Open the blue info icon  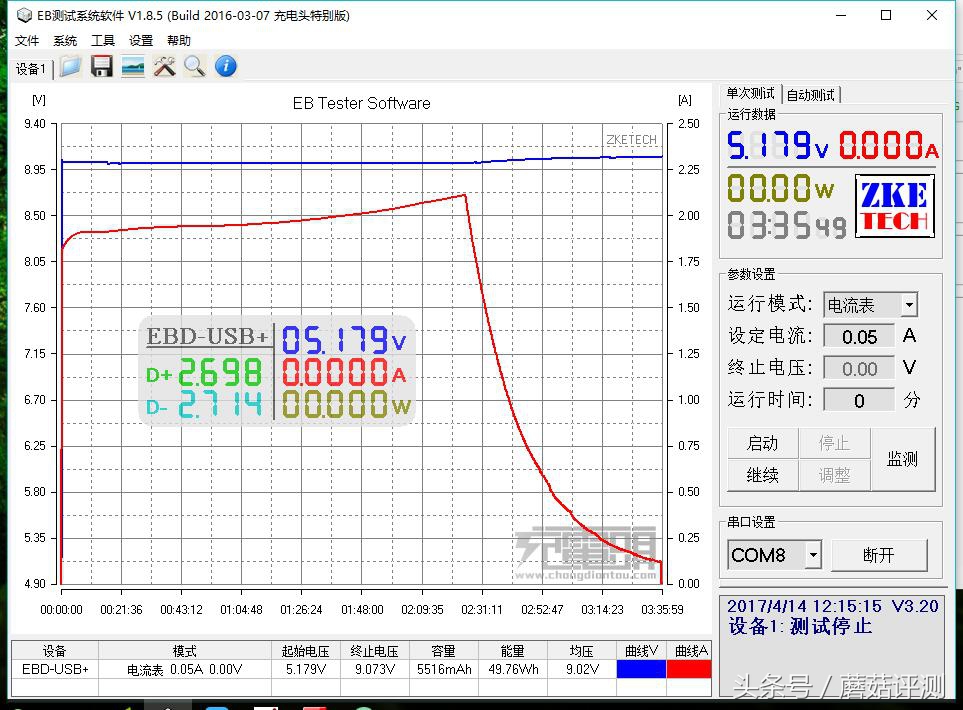(226, 66)
